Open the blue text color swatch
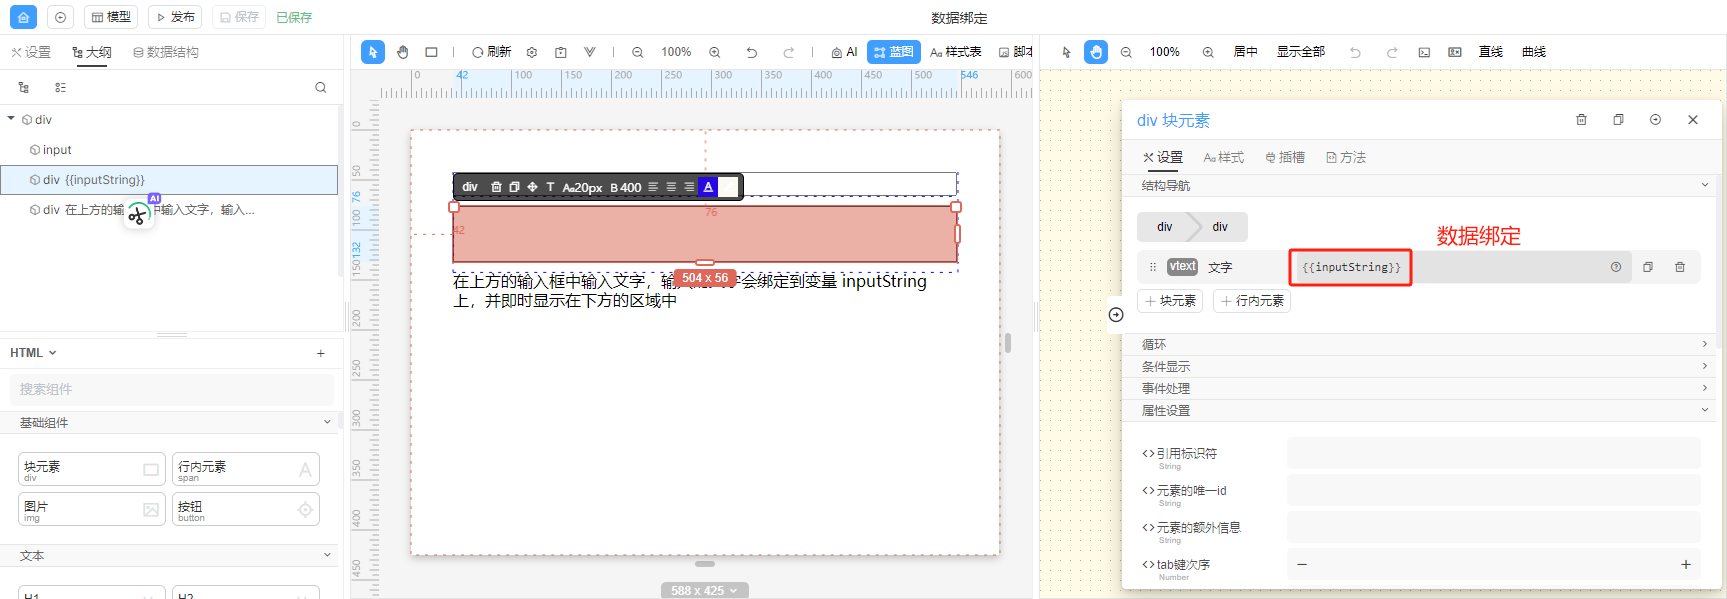Screen dimensions: 1727x599 click(708, 187)
